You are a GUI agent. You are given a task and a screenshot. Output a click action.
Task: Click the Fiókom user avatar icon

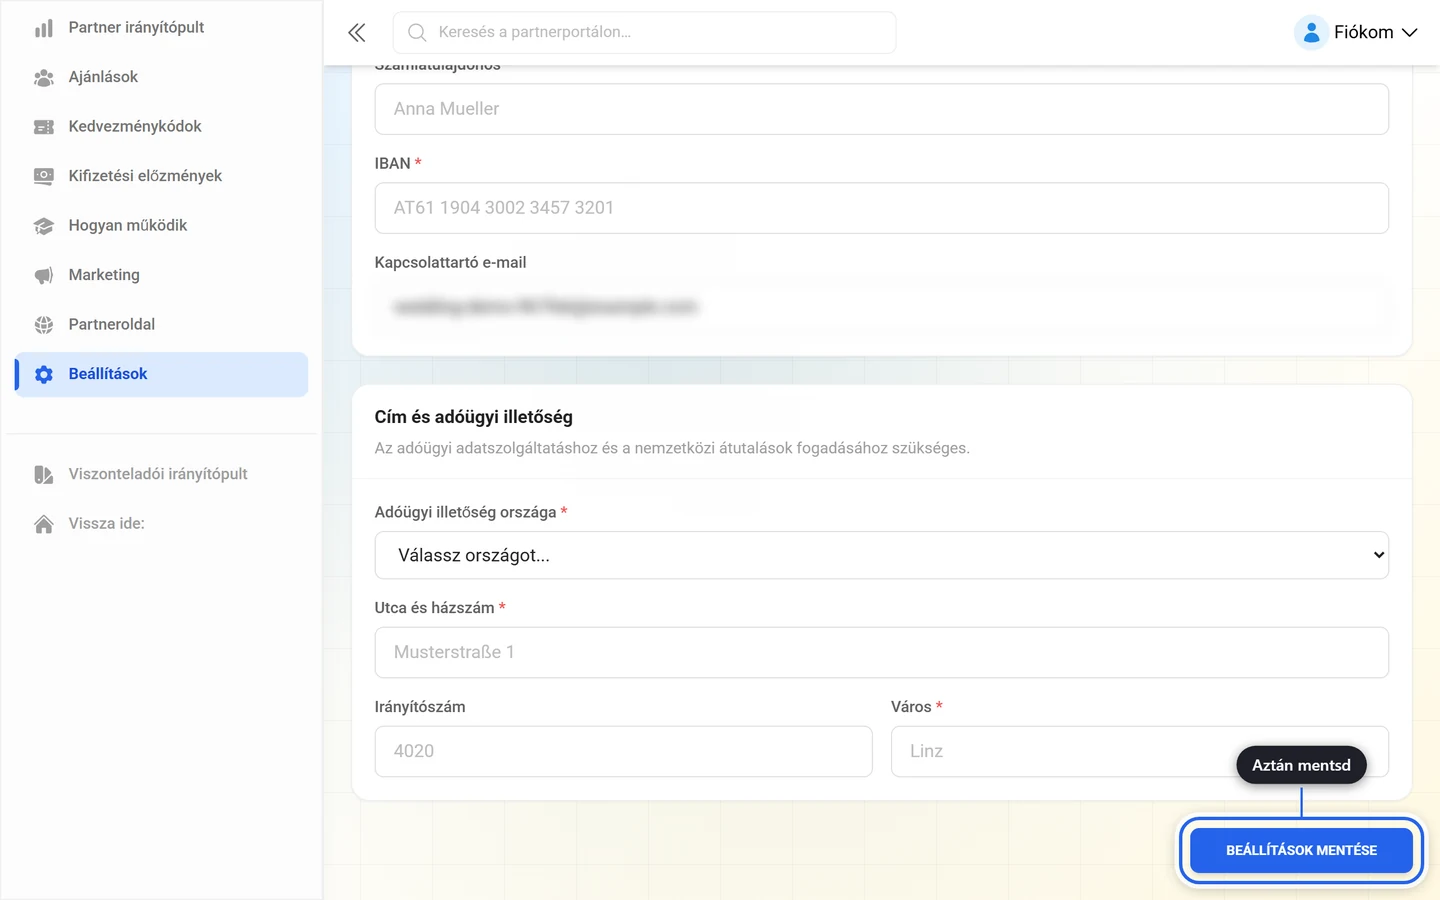pos(1311,33)
